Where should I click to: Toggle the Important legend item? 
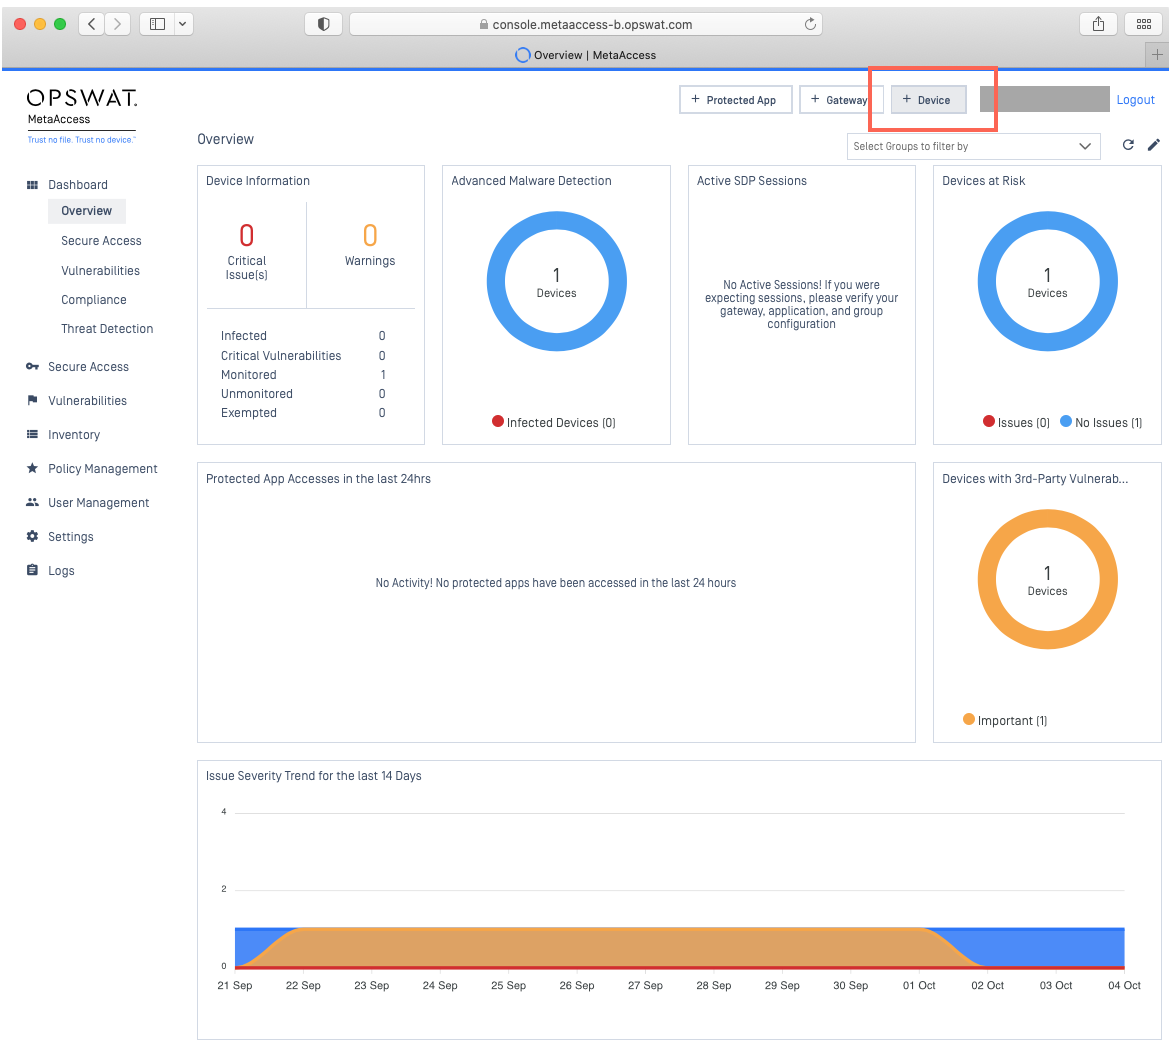tap(1005, 720)
